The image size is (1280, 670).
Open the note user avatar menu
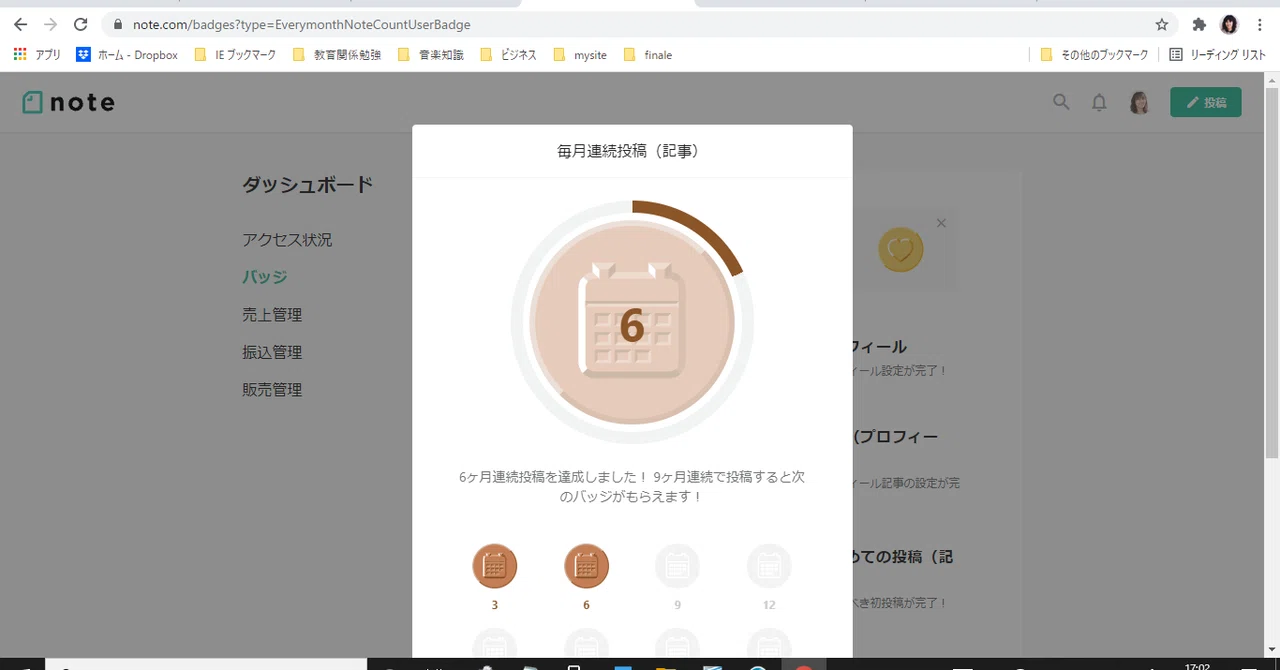1139,102
